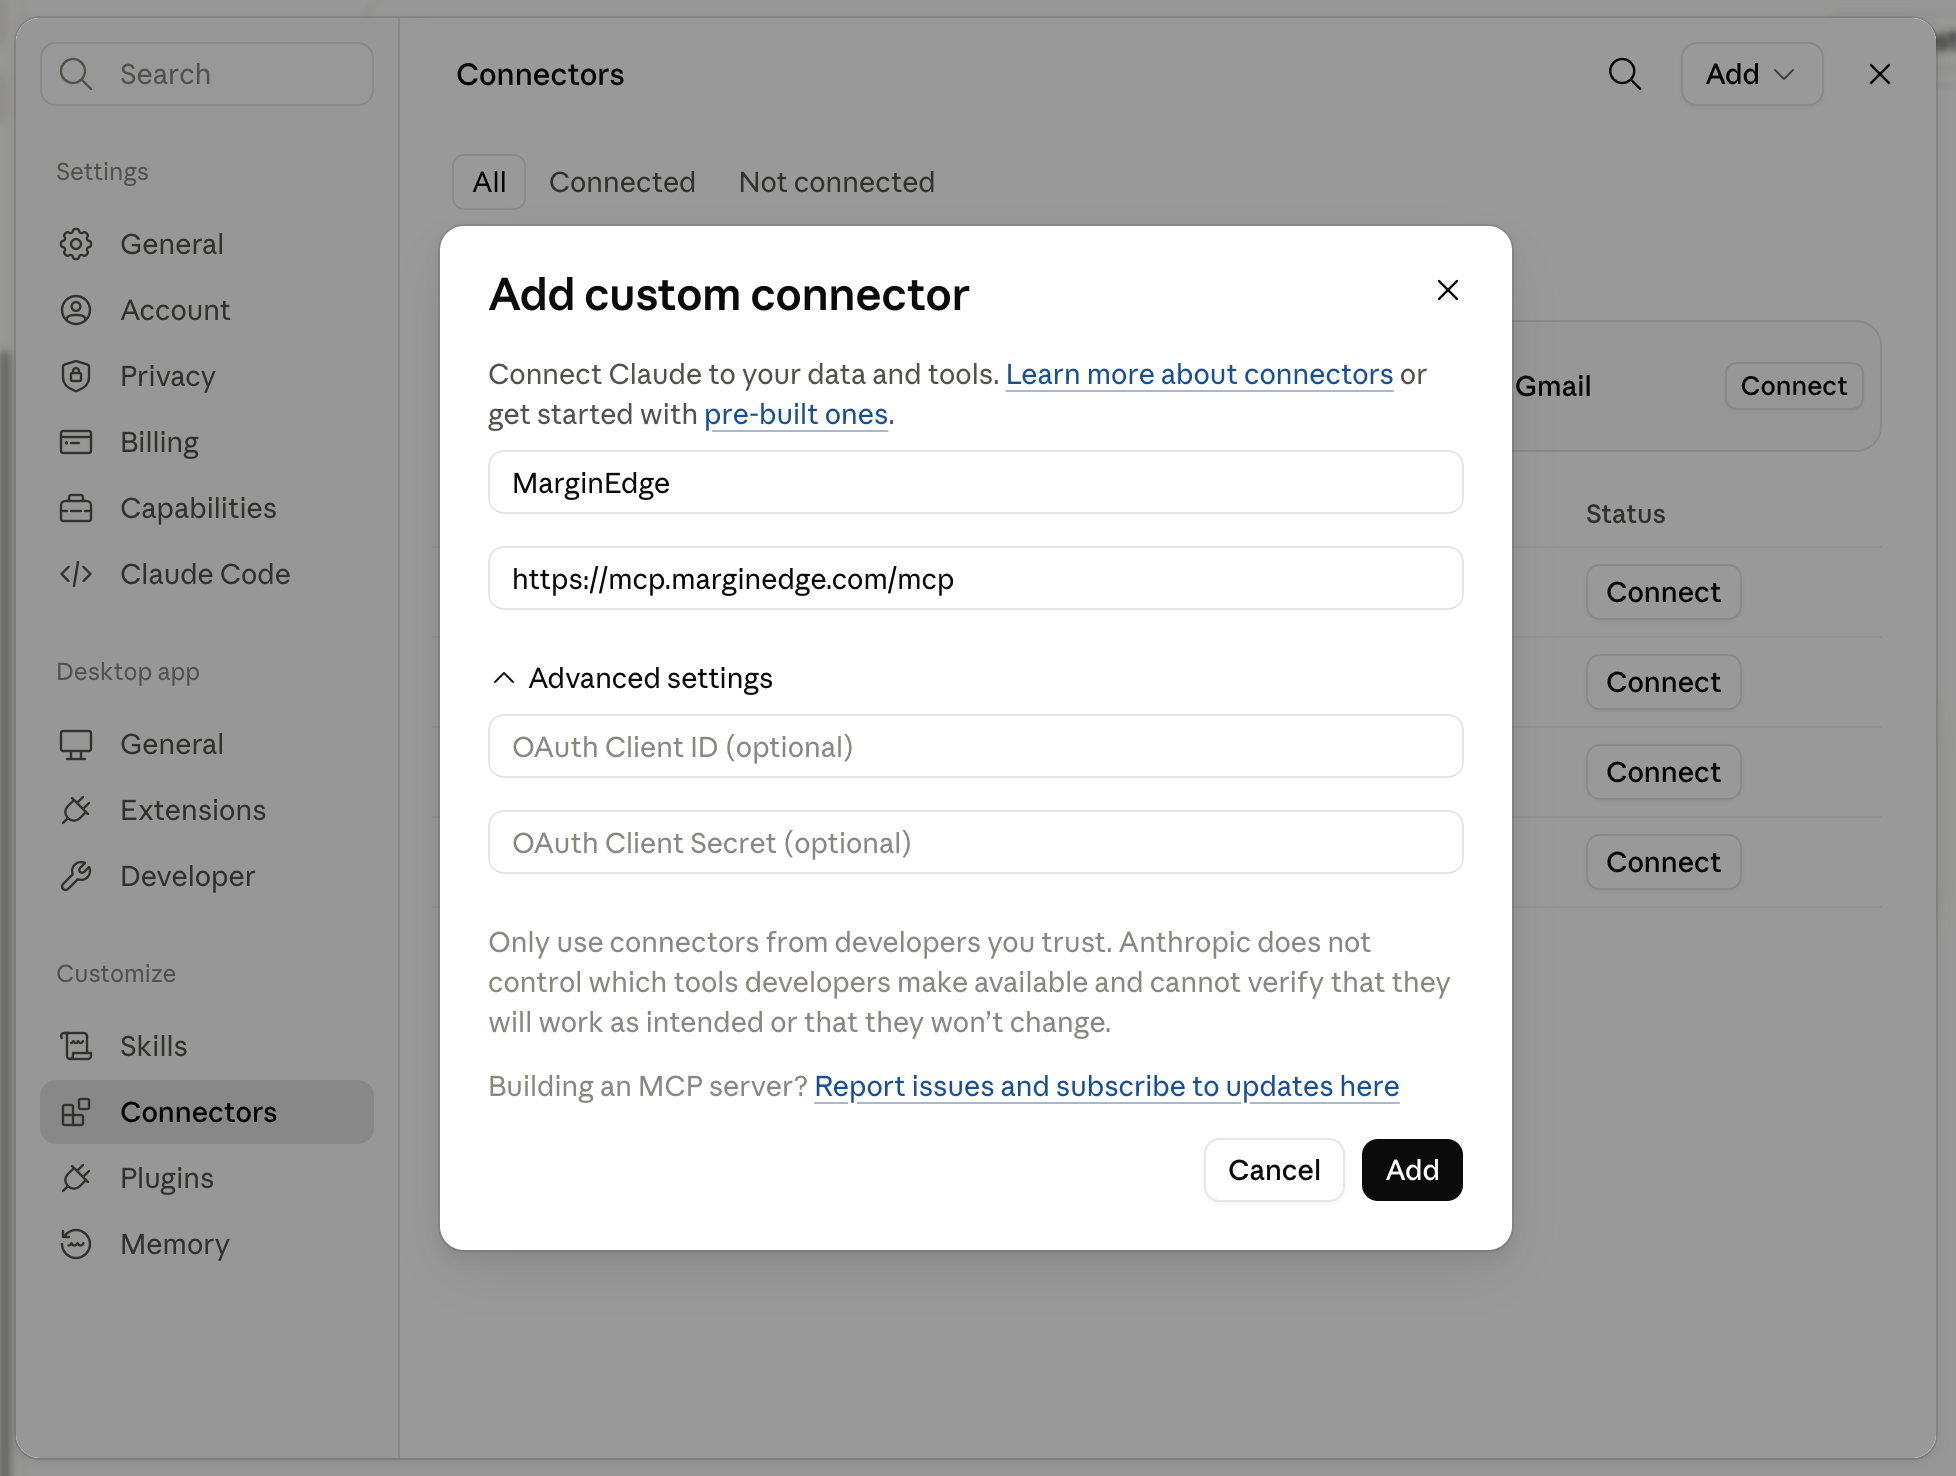Confirm with the black Add button

point(1412,1170)
